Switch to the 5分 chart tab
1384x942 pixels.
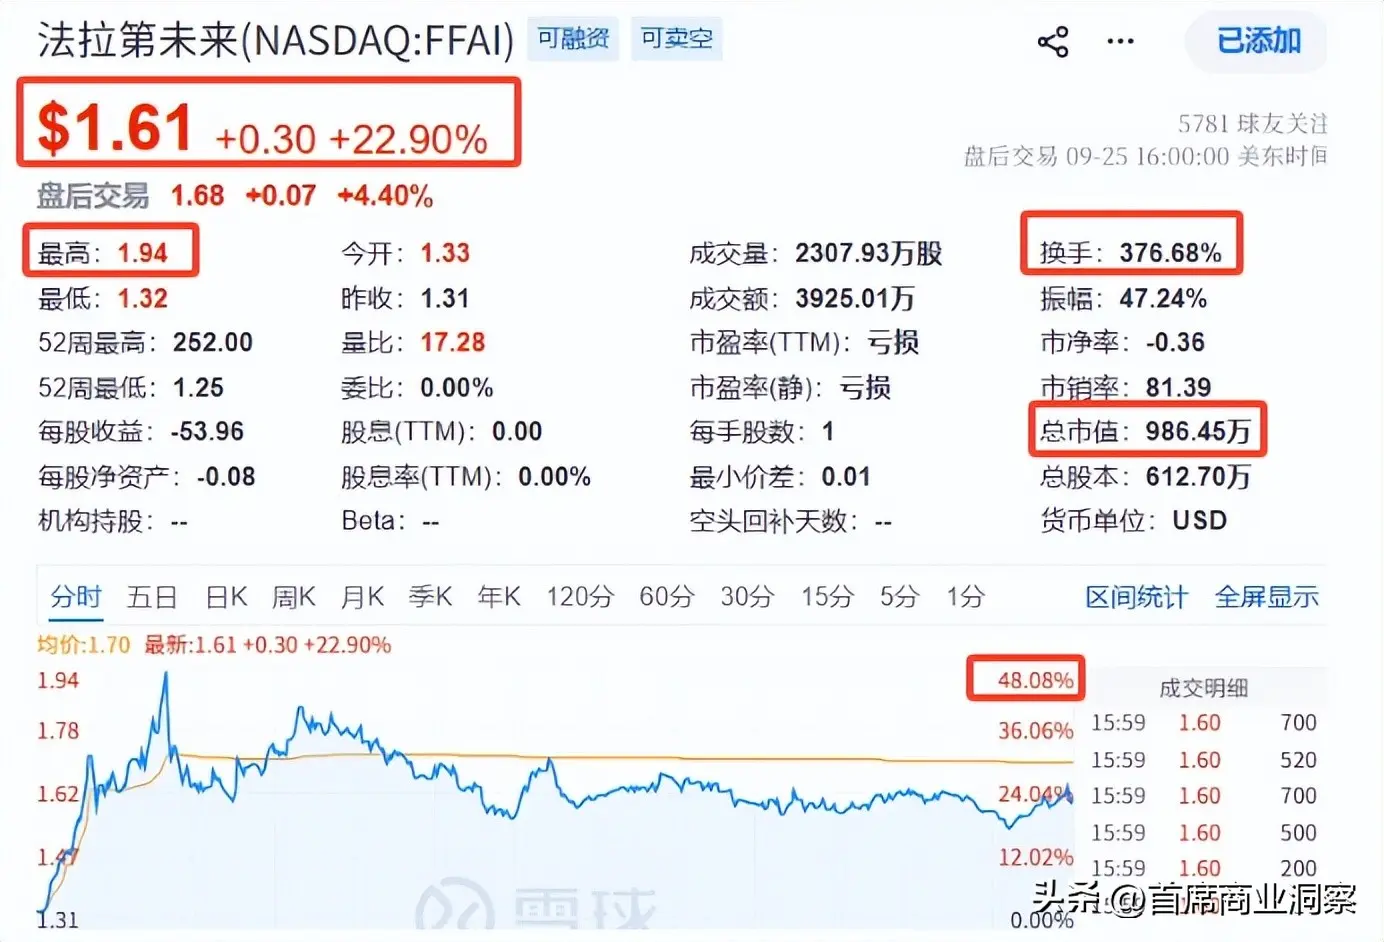click(899, 597)
